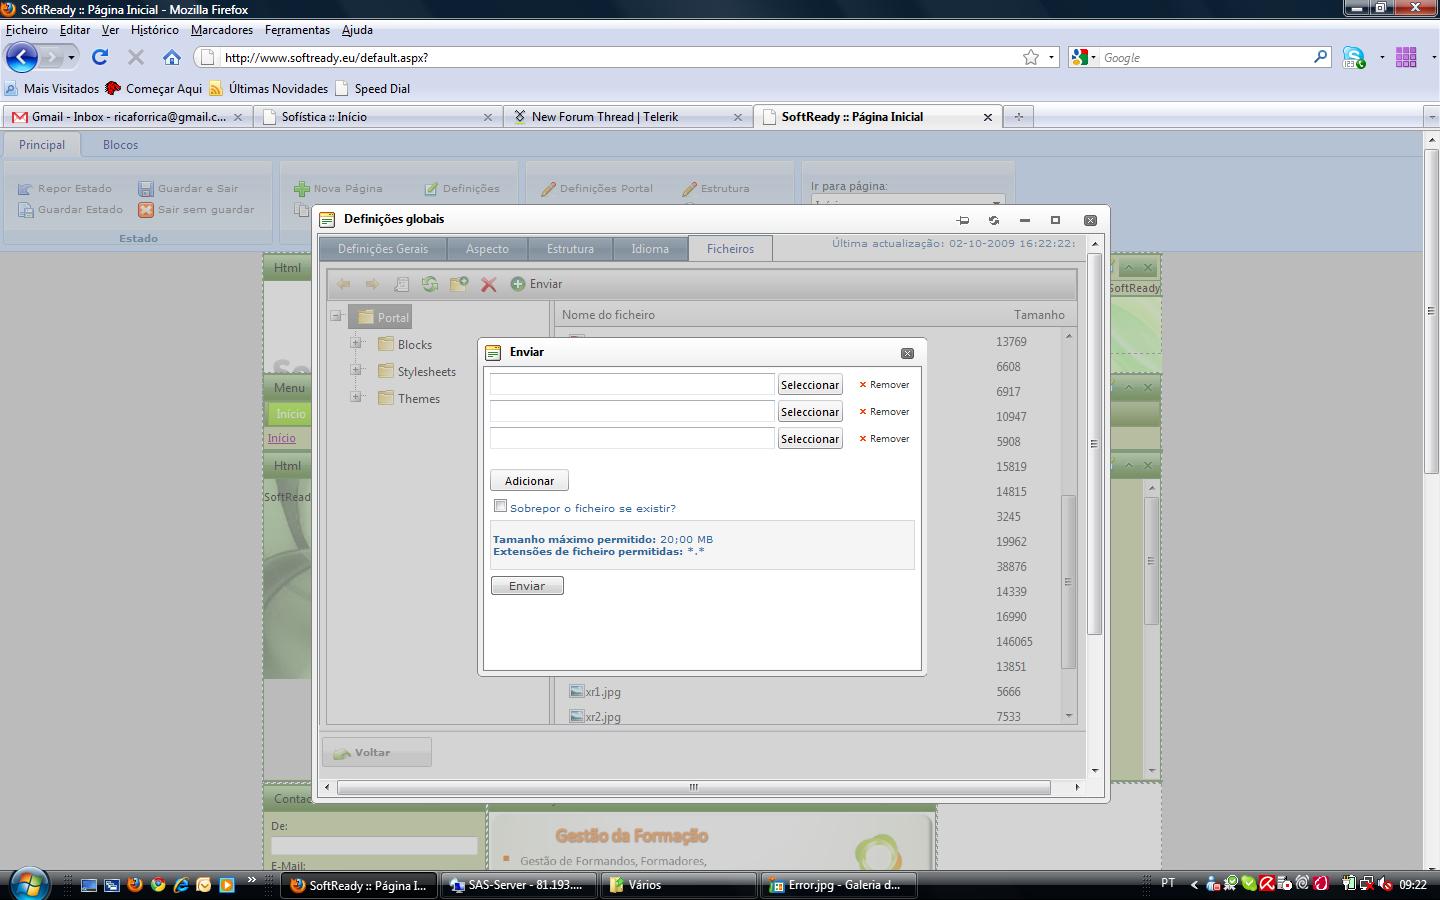Pin the Definições globais window

click(963, 220)
